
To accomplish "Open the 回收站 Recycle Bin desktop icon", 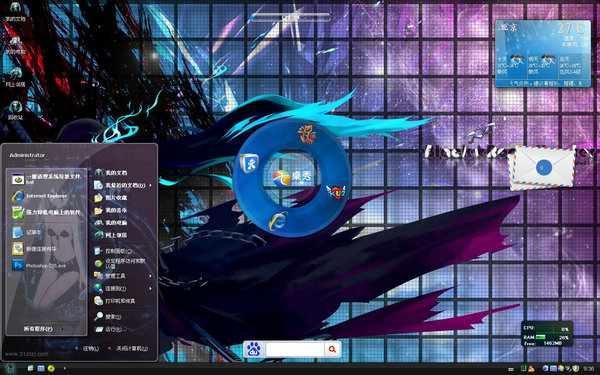I will 15,111.
